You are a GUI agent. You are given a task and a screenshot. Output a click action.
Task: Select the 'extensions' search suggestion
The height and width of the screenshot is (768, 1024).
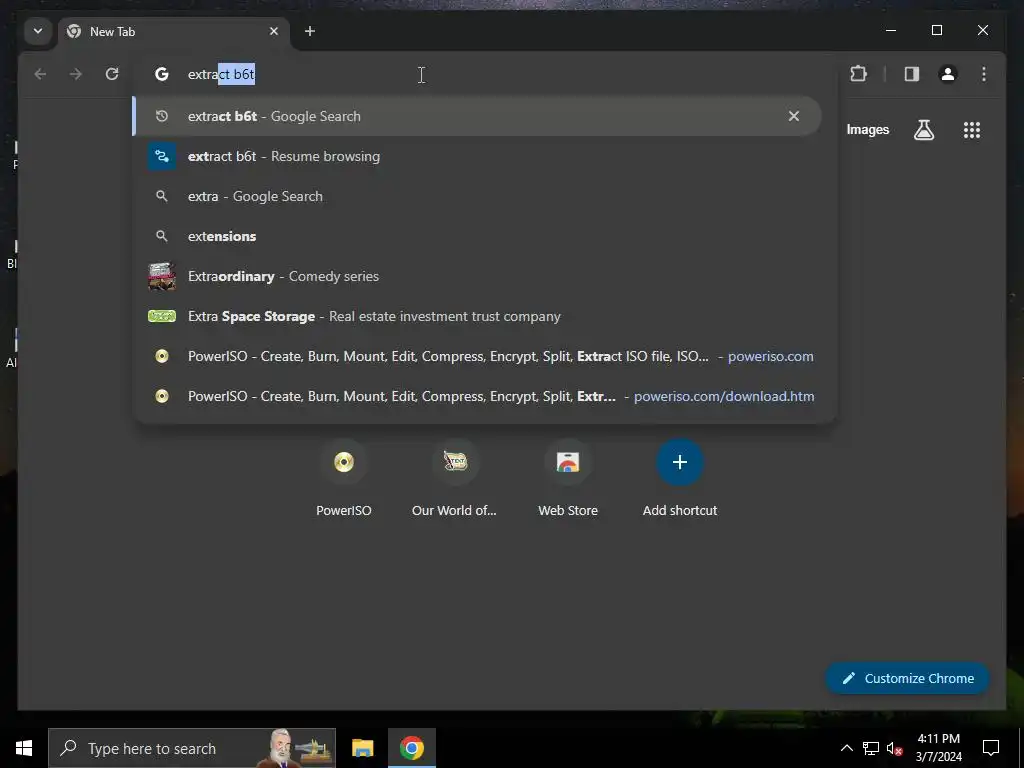[477, 236]
